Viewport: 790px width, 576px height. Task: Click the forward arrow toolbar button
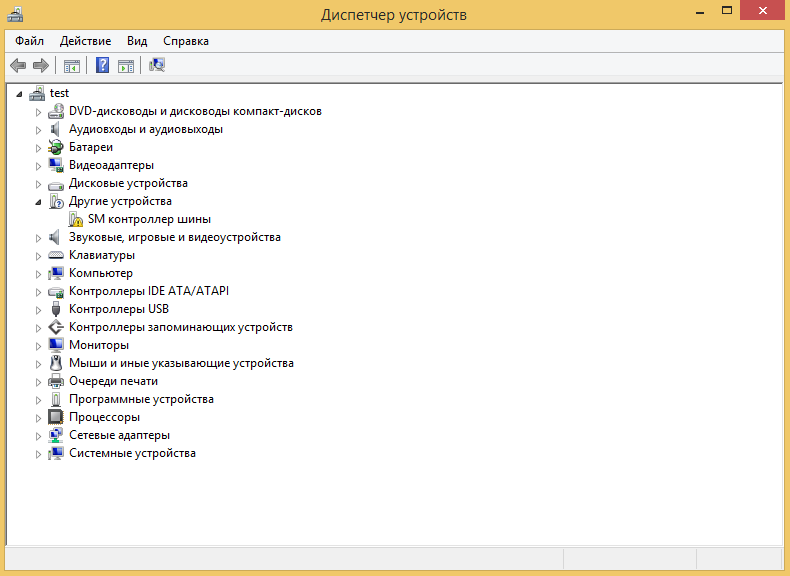41,65
